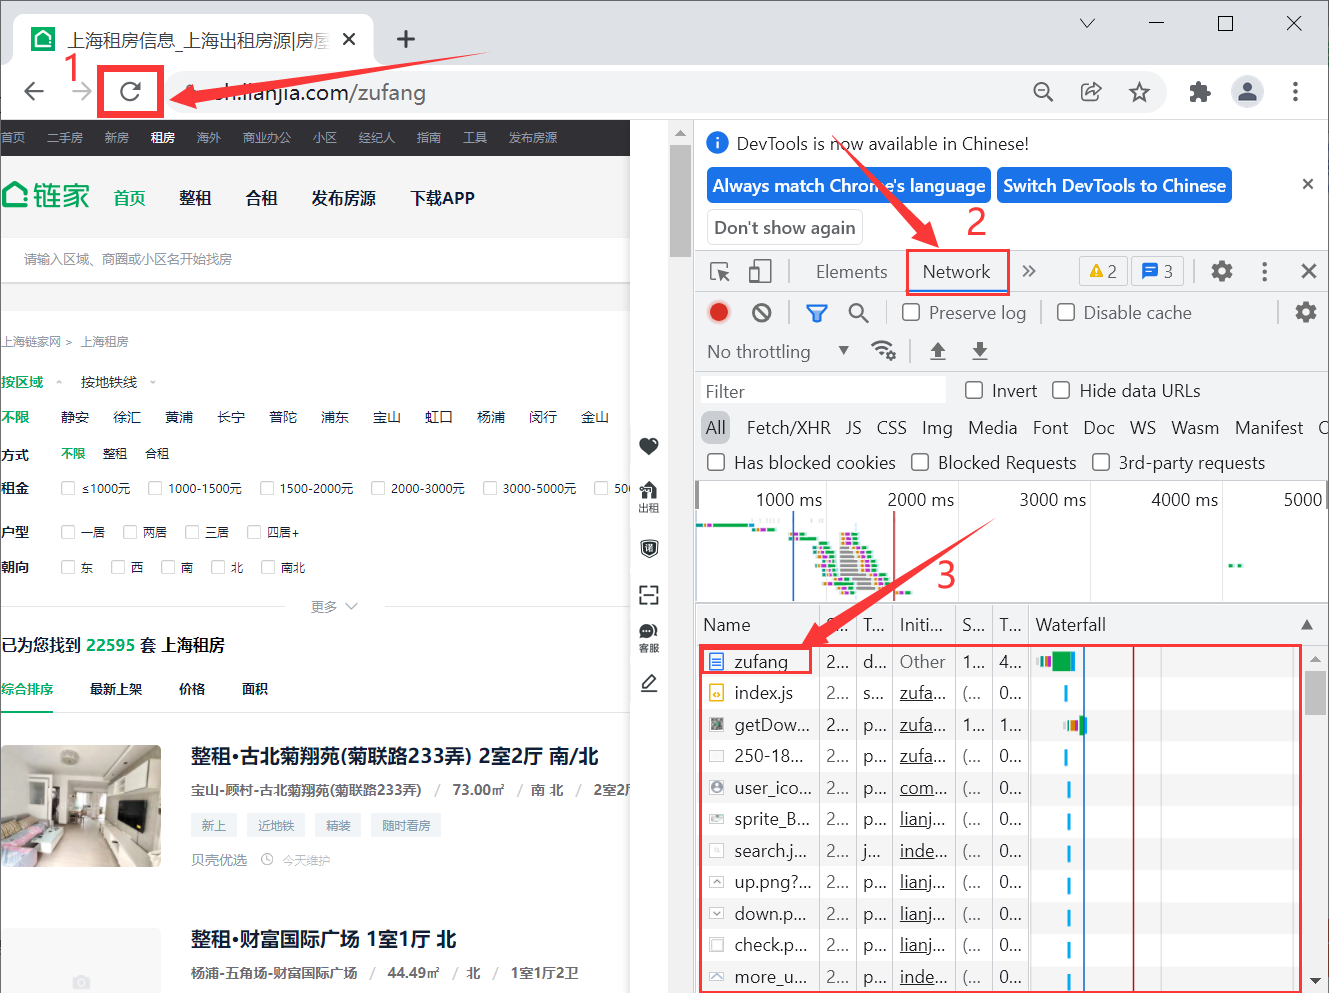Check Has blocked cookies
The image size is (1329, 993).
tap(716, 462)
